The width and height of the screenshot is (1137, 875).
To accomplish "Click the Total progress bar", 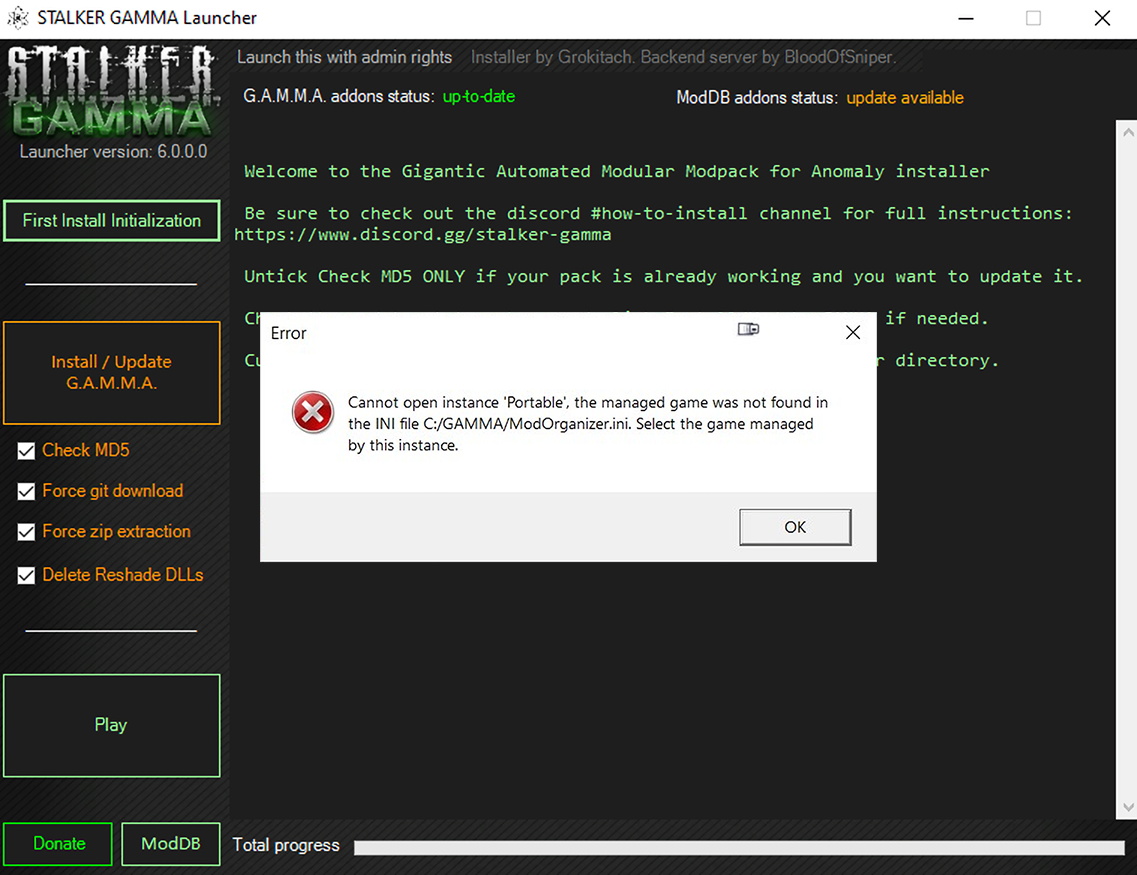I will pyautogui.click(x=739, y=847).
